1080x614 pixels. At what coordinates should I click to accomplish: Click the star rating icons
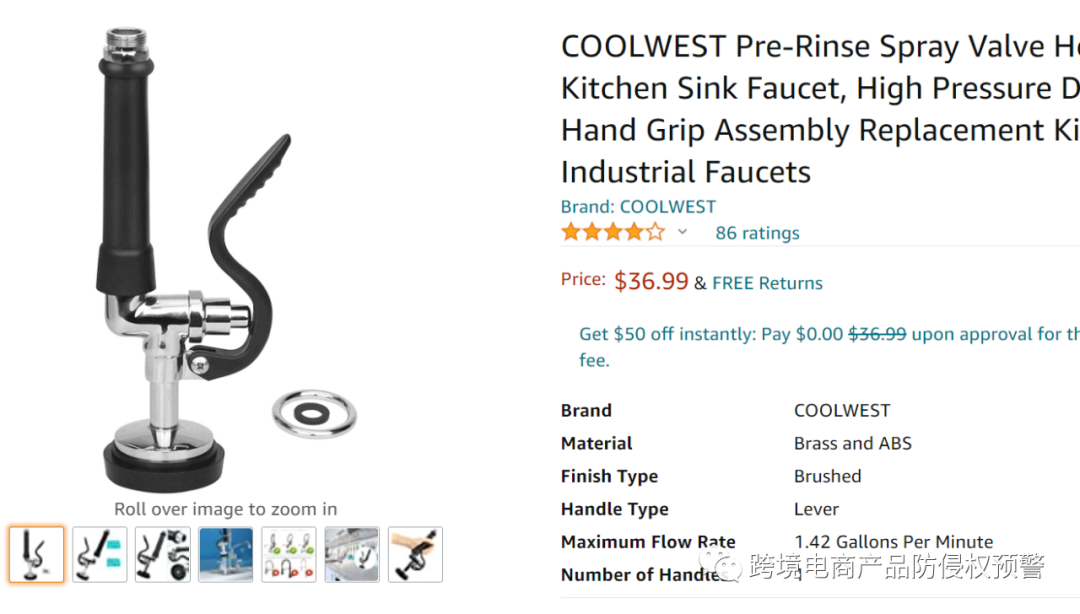(612, 232)
